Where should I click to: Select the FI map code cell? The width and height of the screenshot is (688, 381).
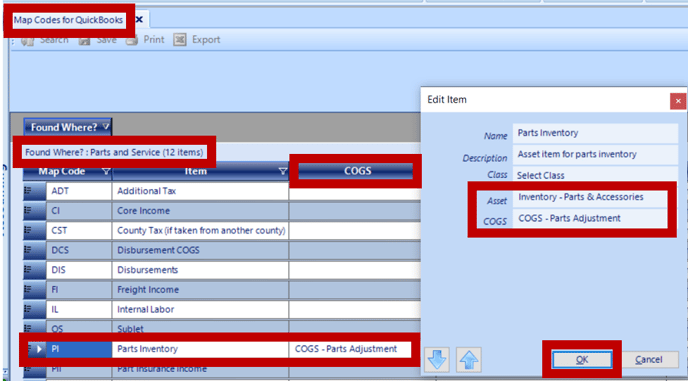79,290
